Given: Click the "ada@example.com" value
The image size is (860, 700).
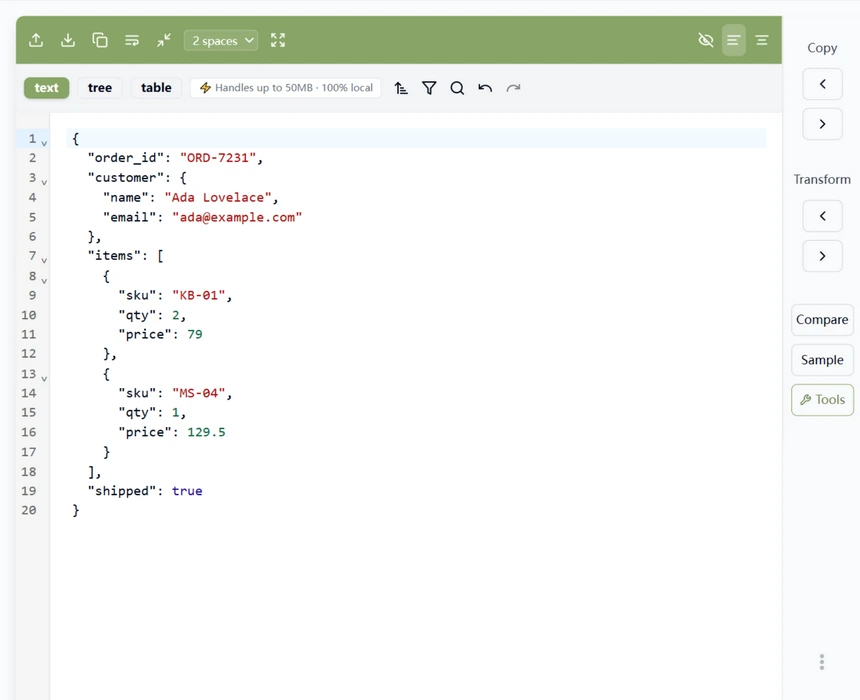Looking at the screenshot, I should click(237, 217).
